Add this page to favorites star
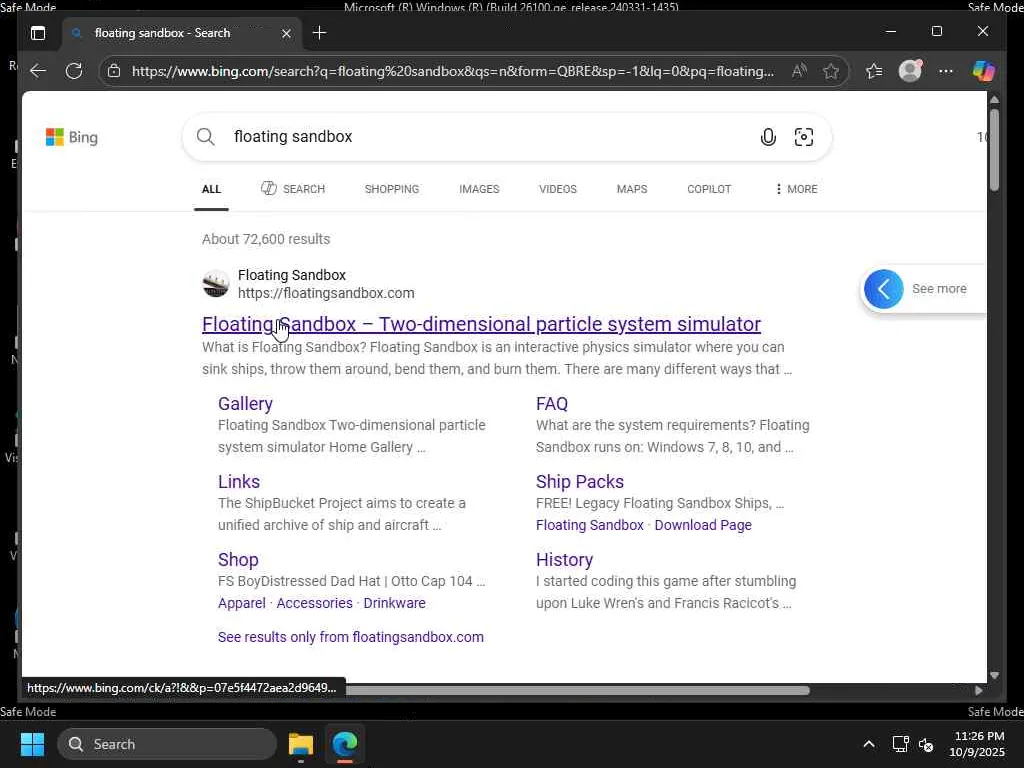Screen dimensions: 1024x768 click(x=831, y=71)
